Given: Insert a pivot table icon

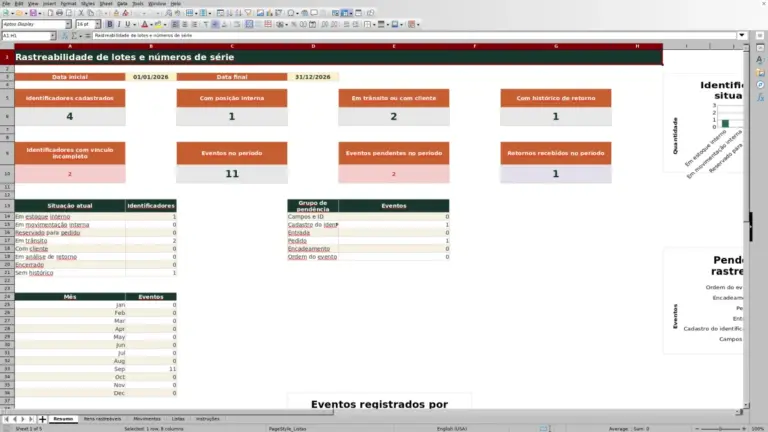Looking at the screenshot, I should point(279,13).
